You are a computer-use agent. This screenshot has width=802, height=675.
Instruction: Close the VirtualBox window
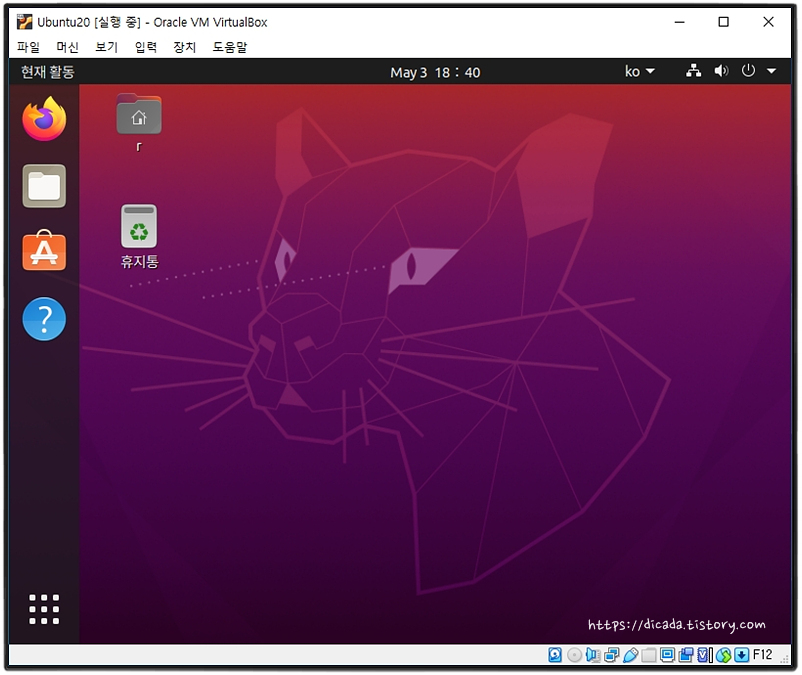pyautogui.click(x=768, y=22)
